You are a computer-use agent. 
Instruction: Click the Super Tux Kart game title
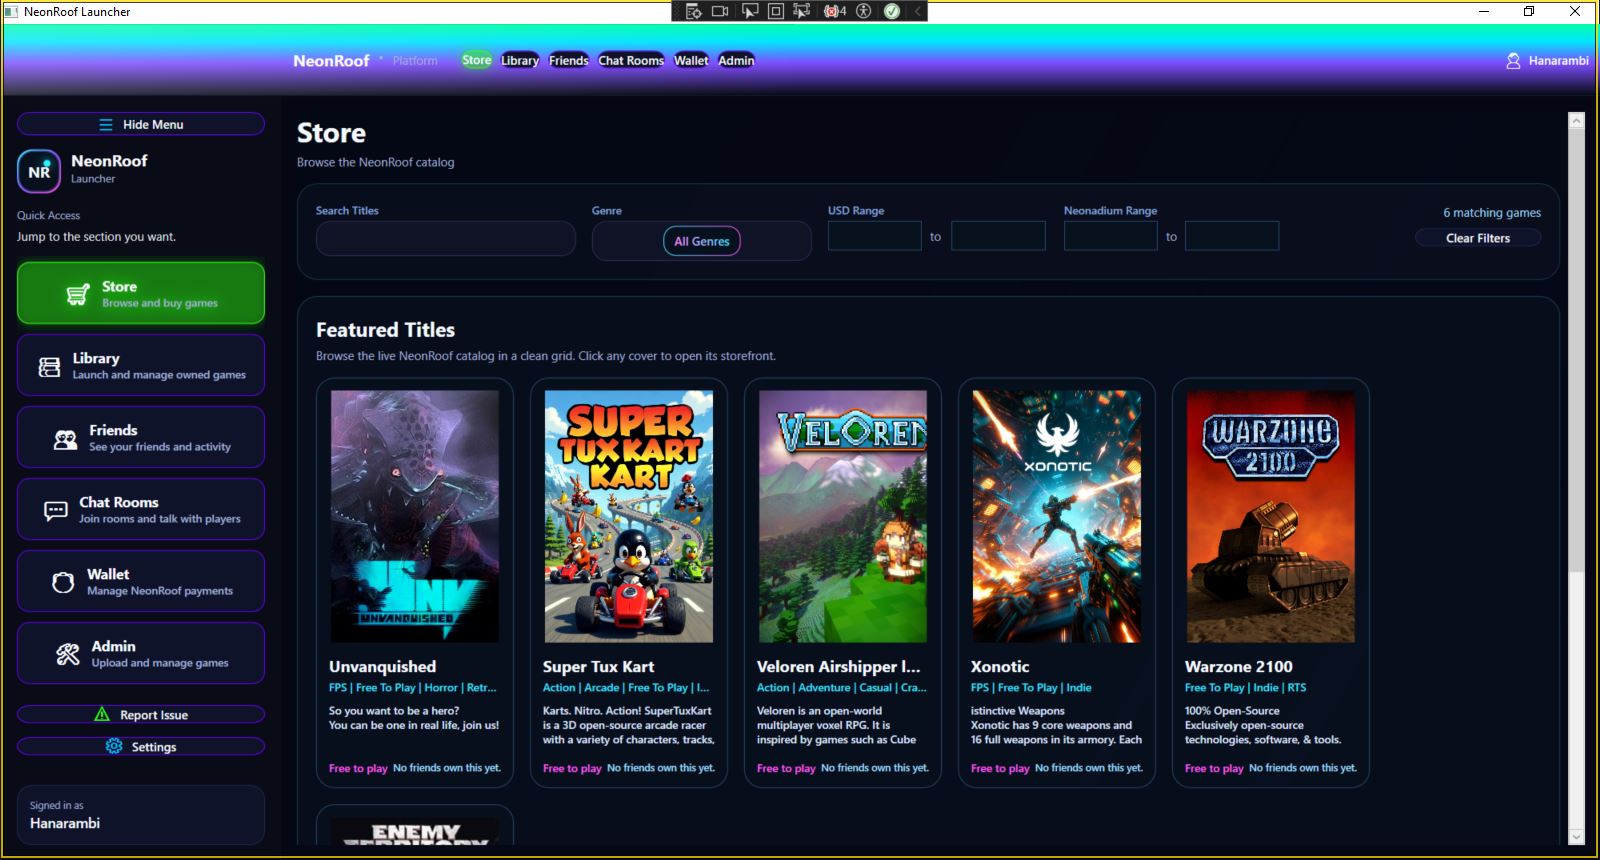pyautogui.click(x=598, y=667)
